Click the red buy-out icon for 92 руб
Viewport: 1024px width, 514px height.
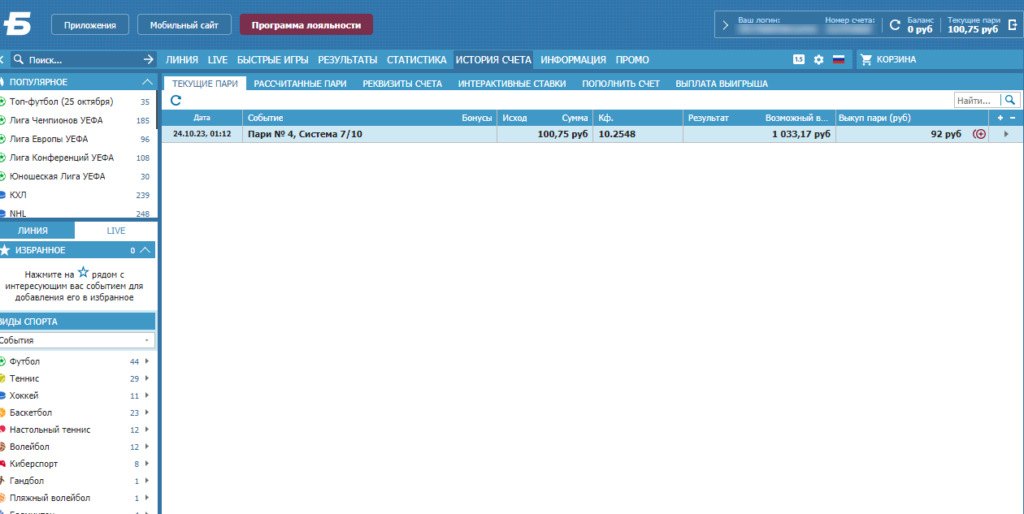979,134
